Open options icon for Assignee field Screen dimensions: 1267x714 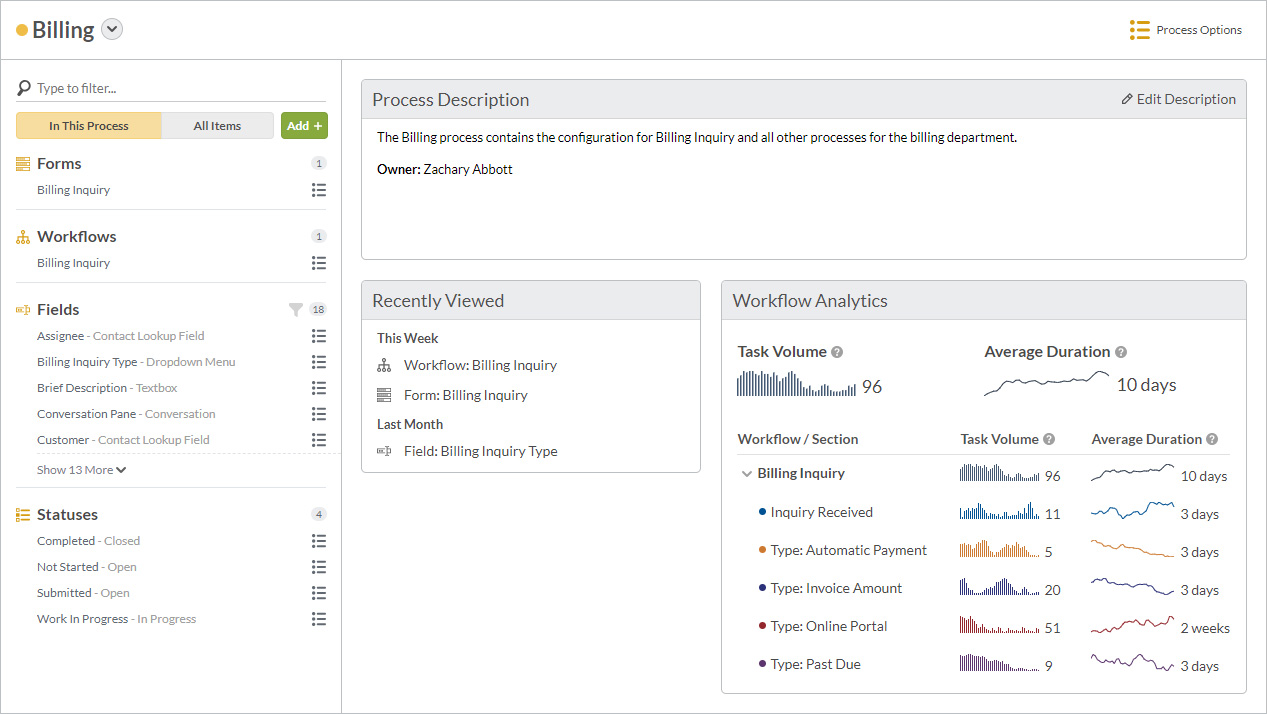319,336
